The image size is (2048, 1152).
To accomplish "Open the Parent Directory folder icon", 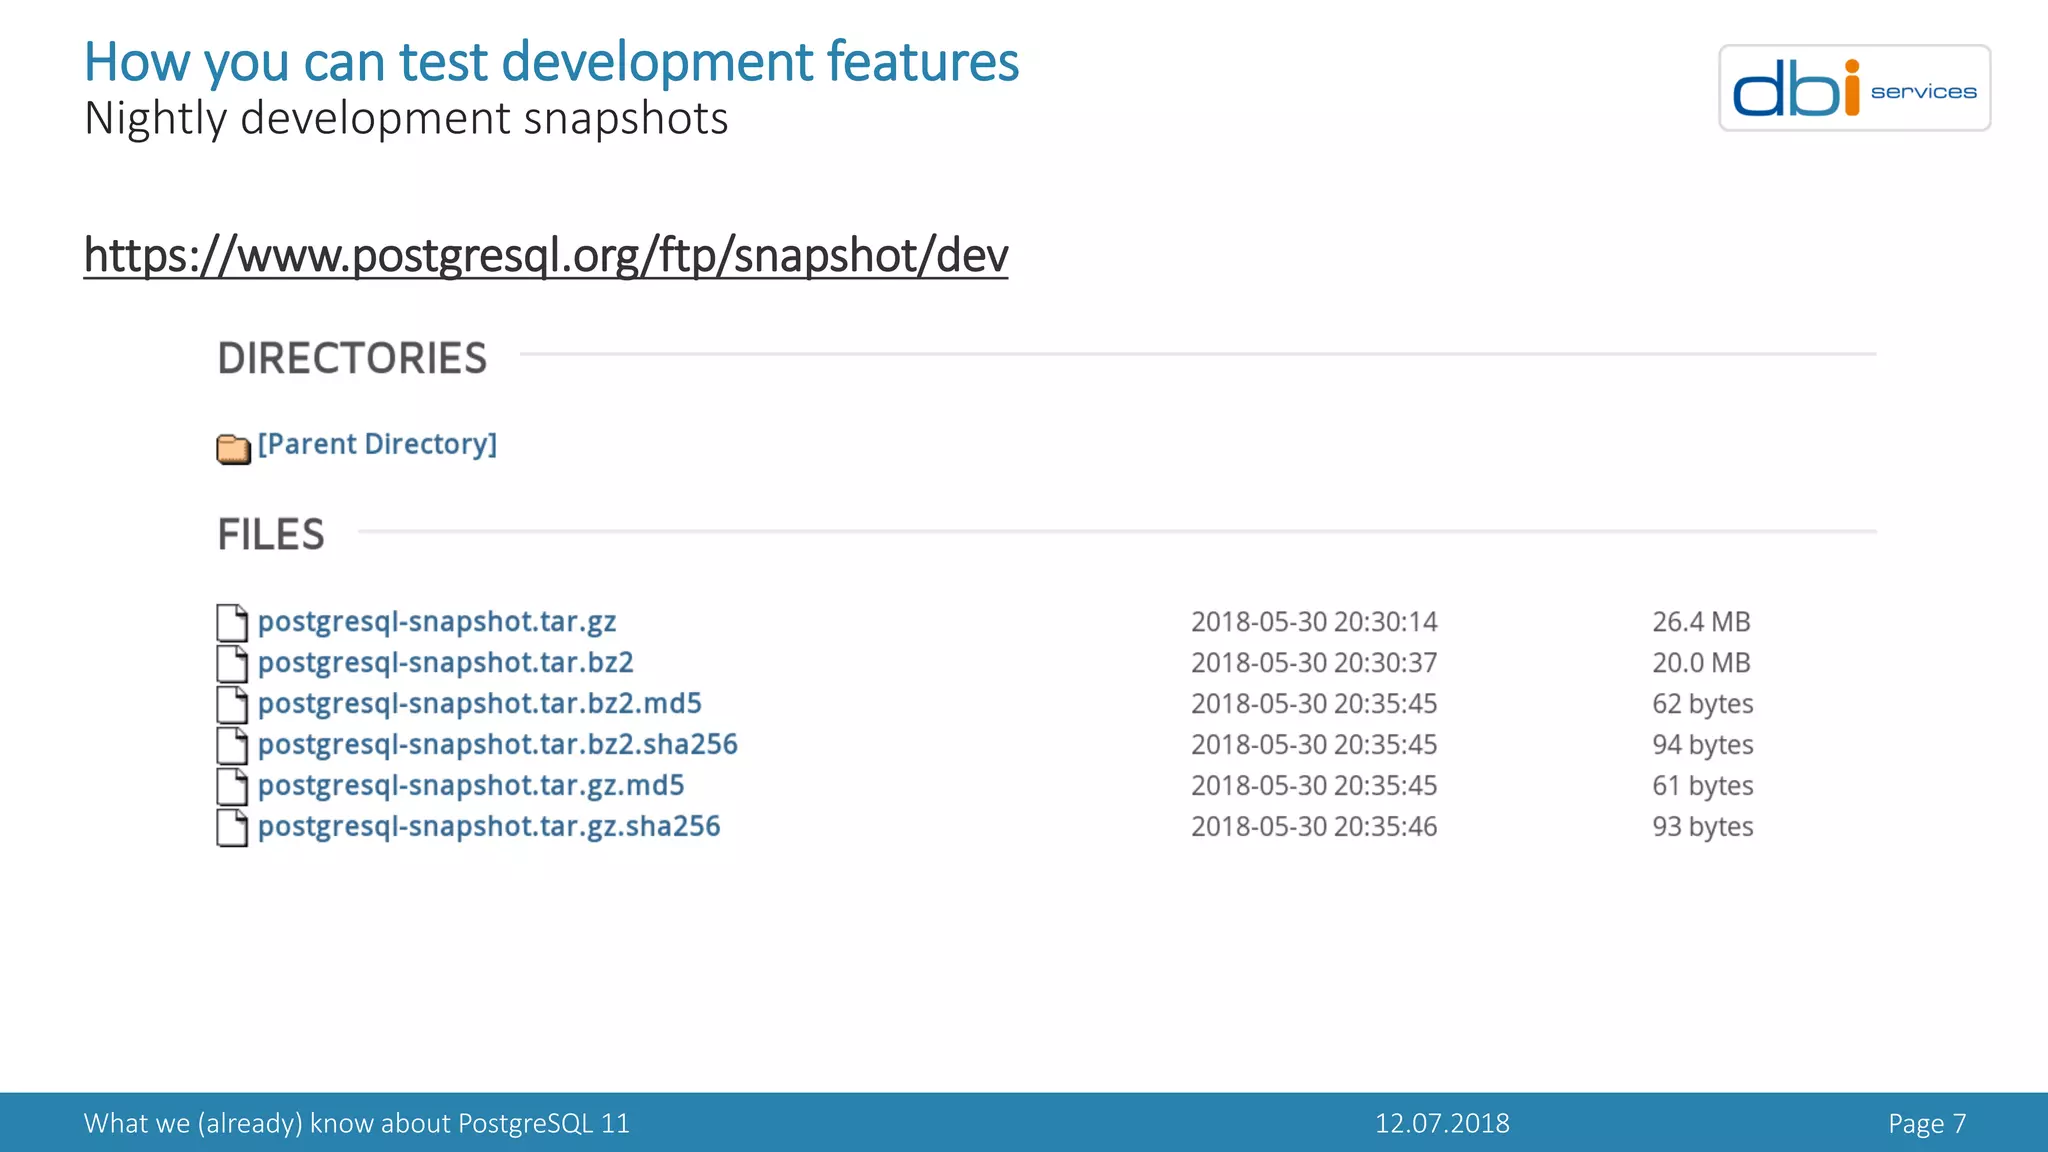I will coord(233,448).
